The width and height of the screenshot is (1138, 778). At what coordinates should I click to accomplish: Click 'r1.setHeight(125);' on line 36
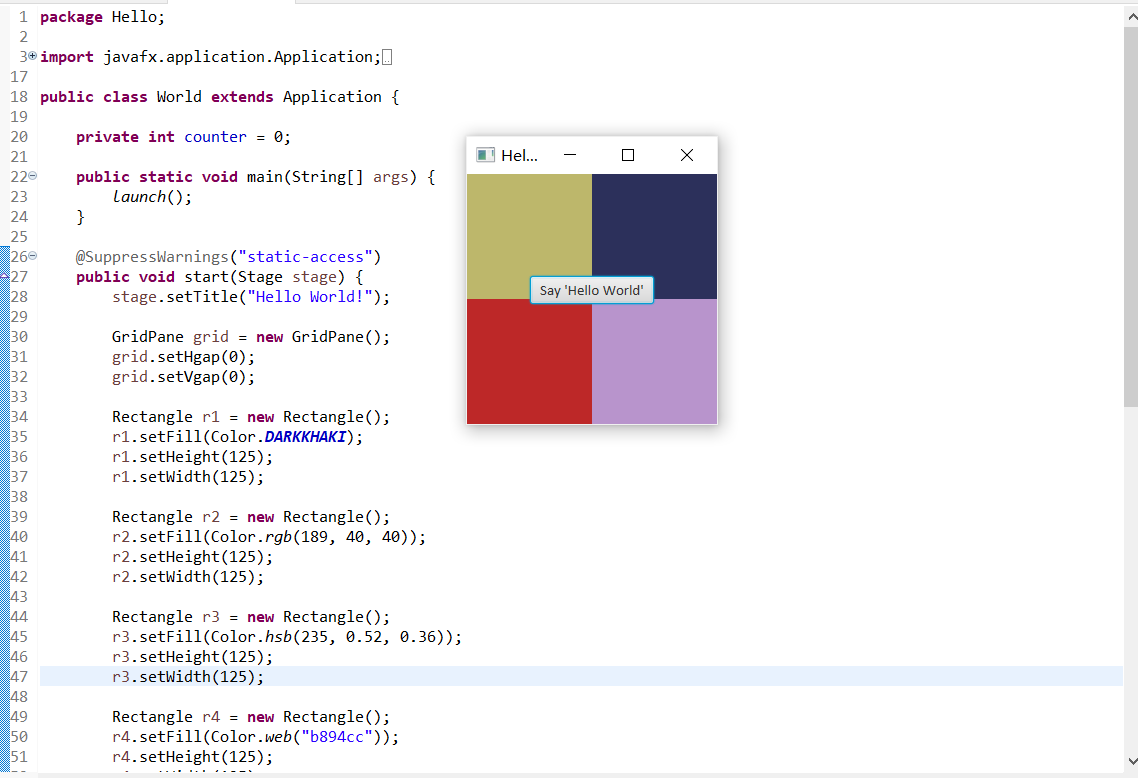(192, 457)
